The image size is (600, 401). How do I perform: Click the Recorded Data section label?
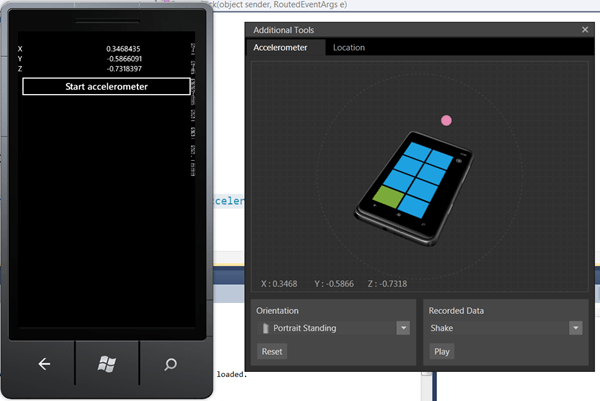[456, 311]
